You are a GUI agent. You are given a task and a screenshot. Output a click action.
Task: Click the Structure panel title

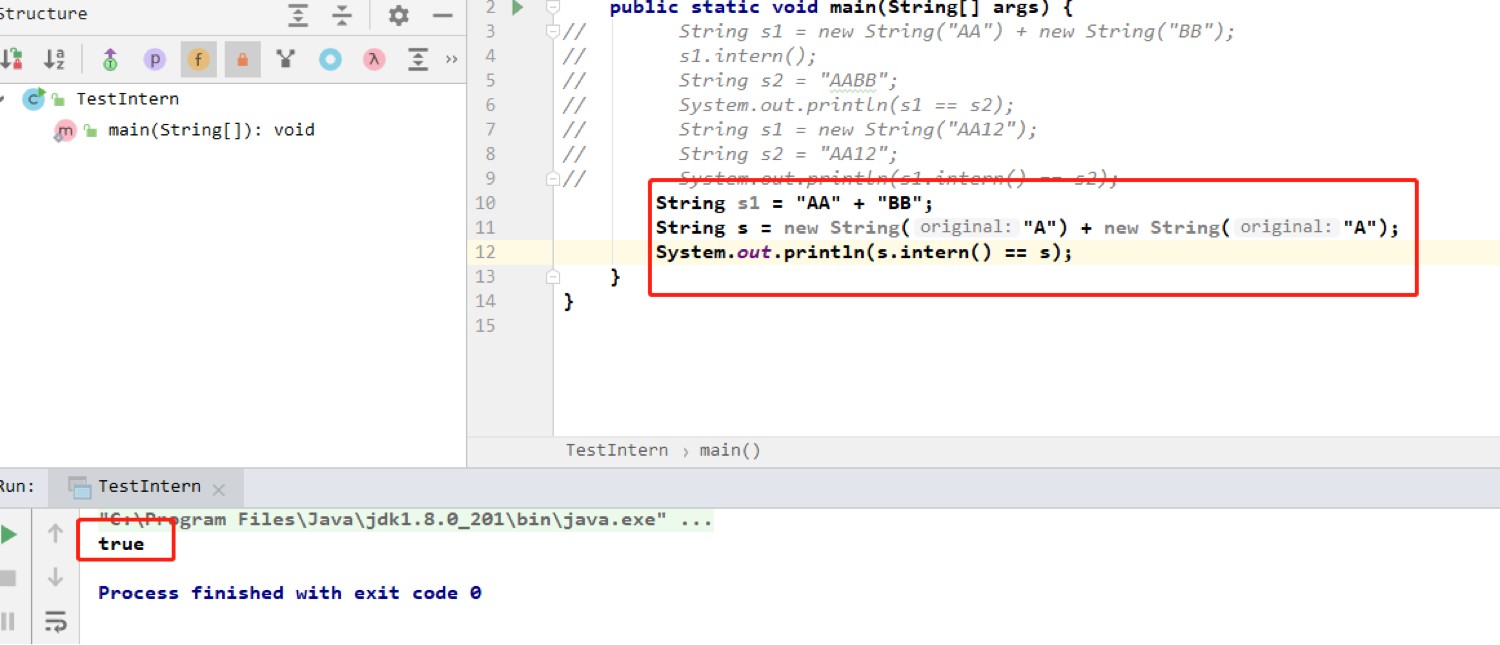click(43, 14)
